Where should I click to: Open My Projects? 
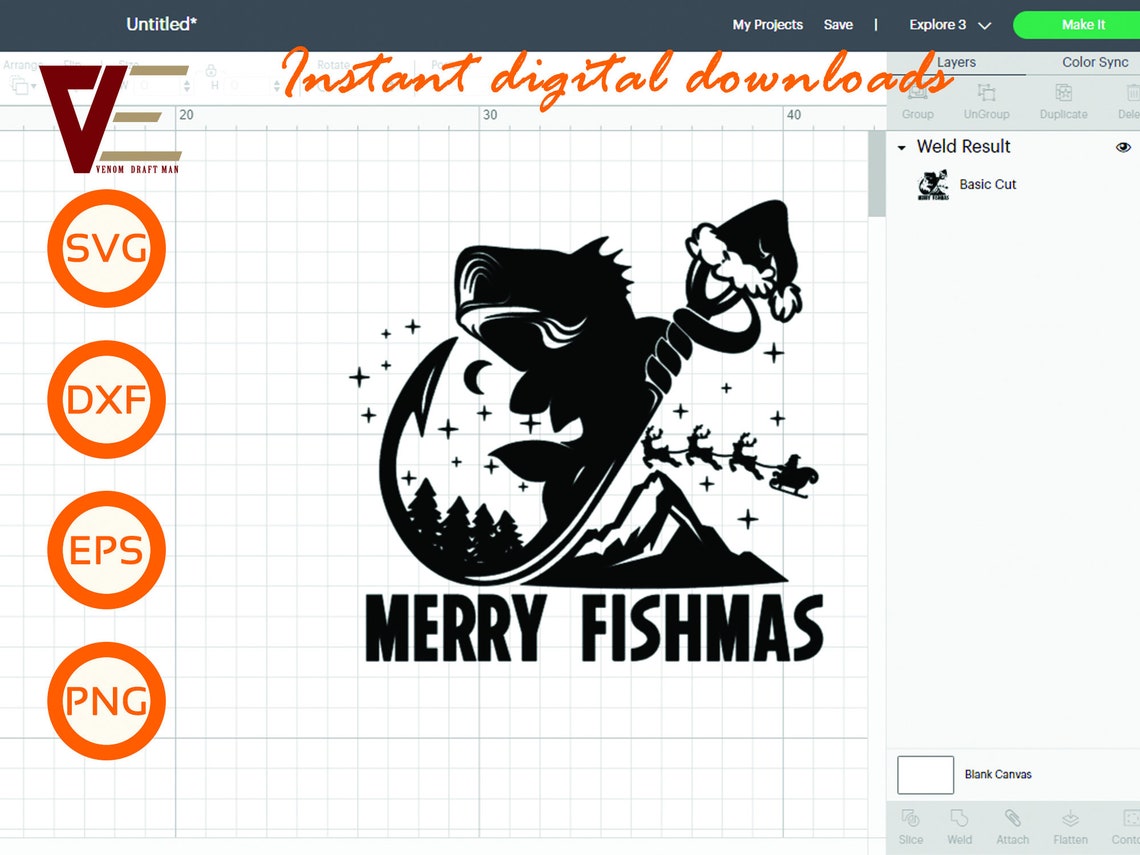pyautogui.click(x=767, y=25)
